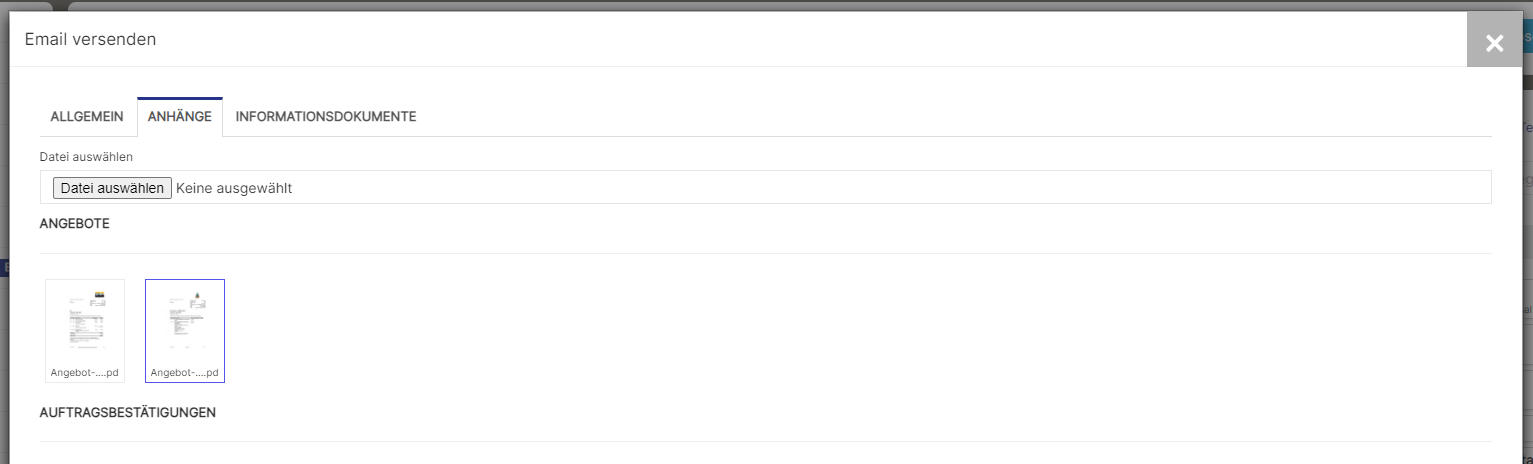Click the AUFTRAGSBESTÄTIGUNGEN section heading

(128, 412)
